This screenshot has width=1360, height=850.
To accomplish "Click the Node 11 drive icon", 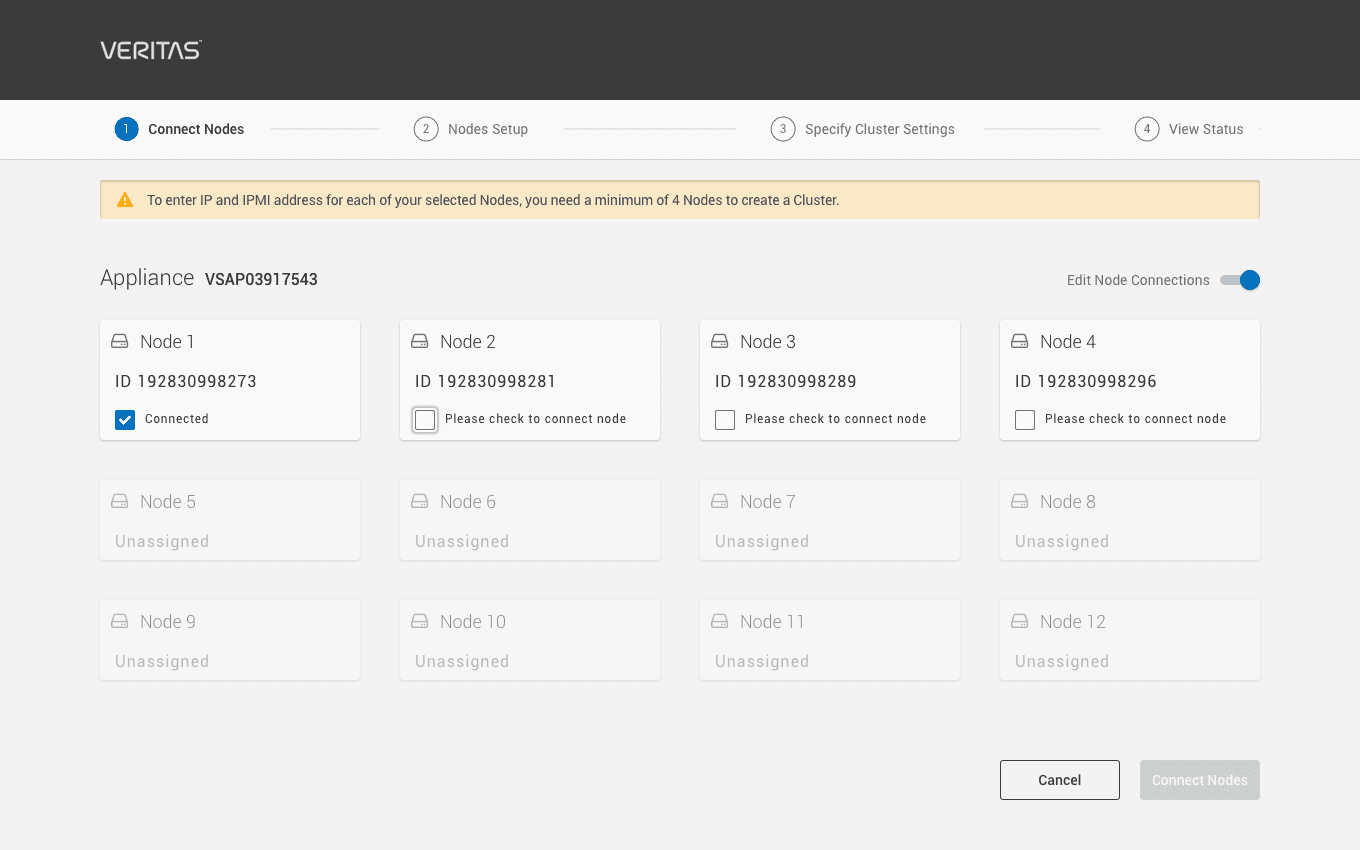I will click(720, 622).
